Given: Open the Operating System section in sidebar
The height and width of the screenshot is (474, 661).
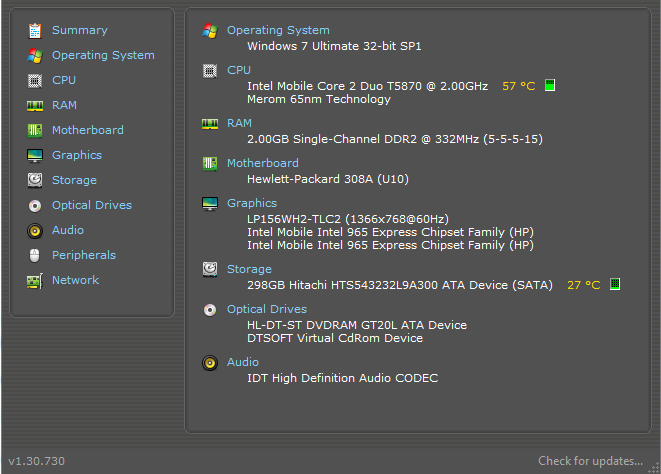Looking at the screenshot, I should pos(103,55).
